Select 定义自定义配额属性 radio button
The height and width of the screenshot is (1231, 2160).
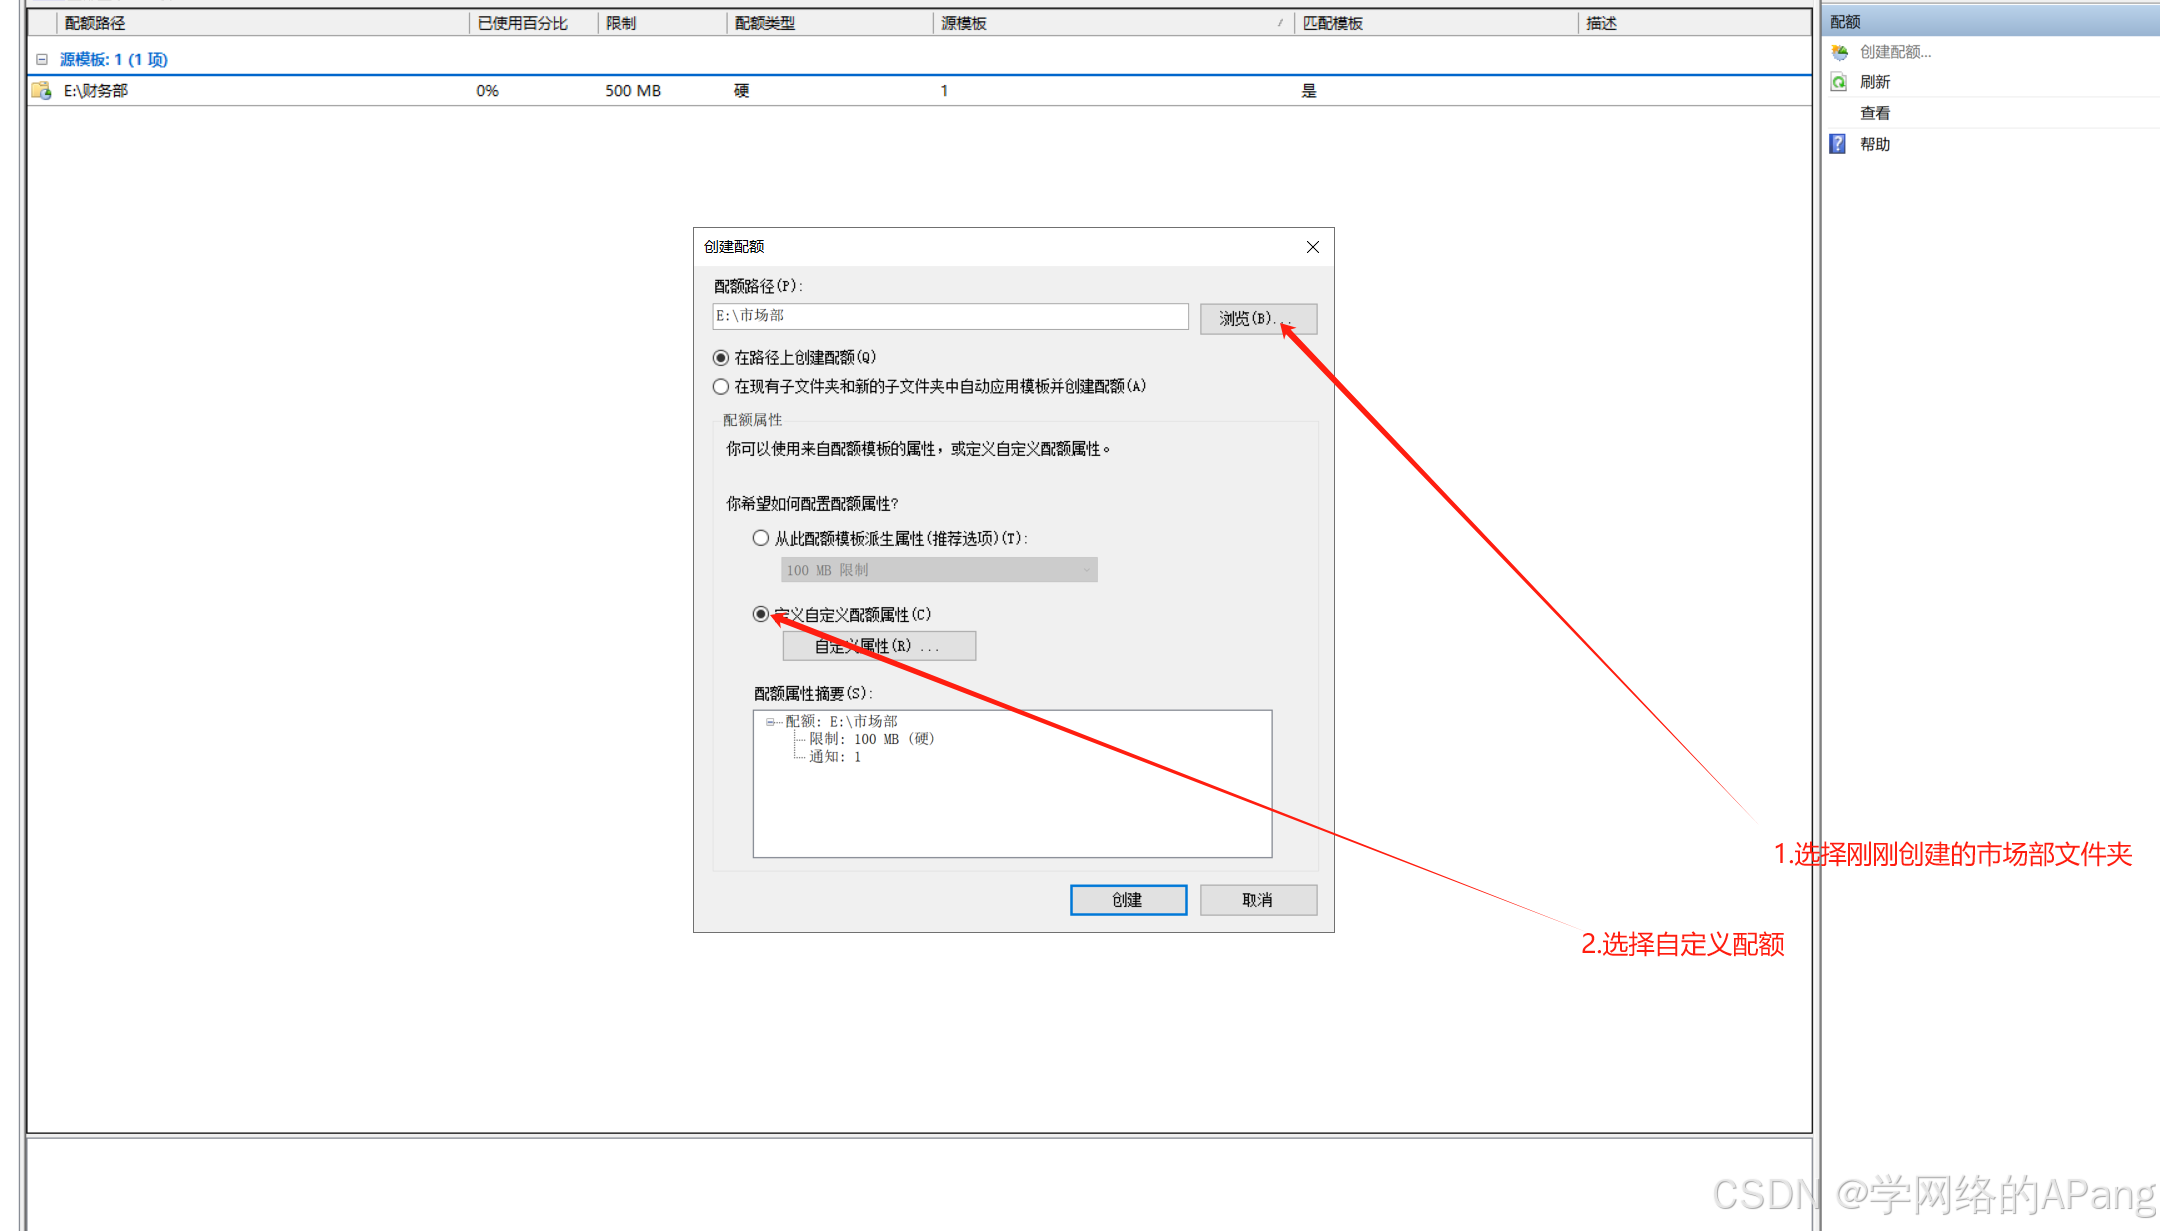pos(761,614)
